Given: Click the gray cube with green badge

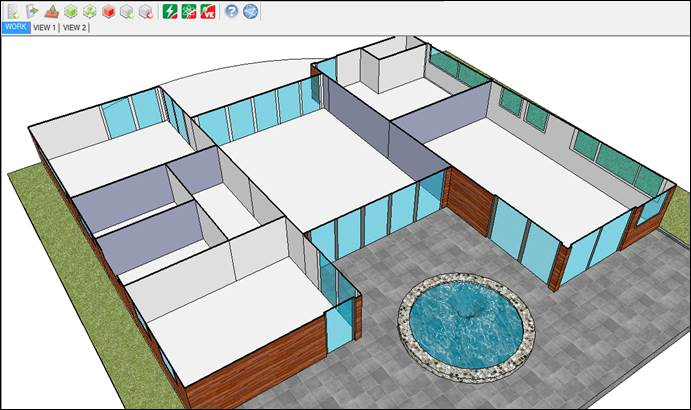Looking at the screenshot, I should [x=127, y=11].
